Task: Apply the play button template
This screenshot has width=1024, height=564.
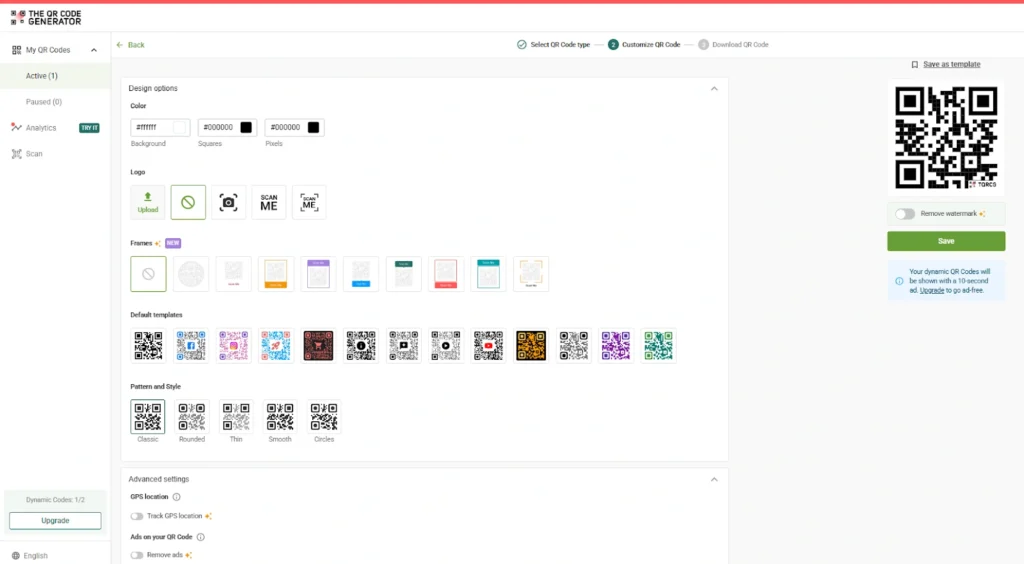Action: pyautogui.click(x=446, y=345)
